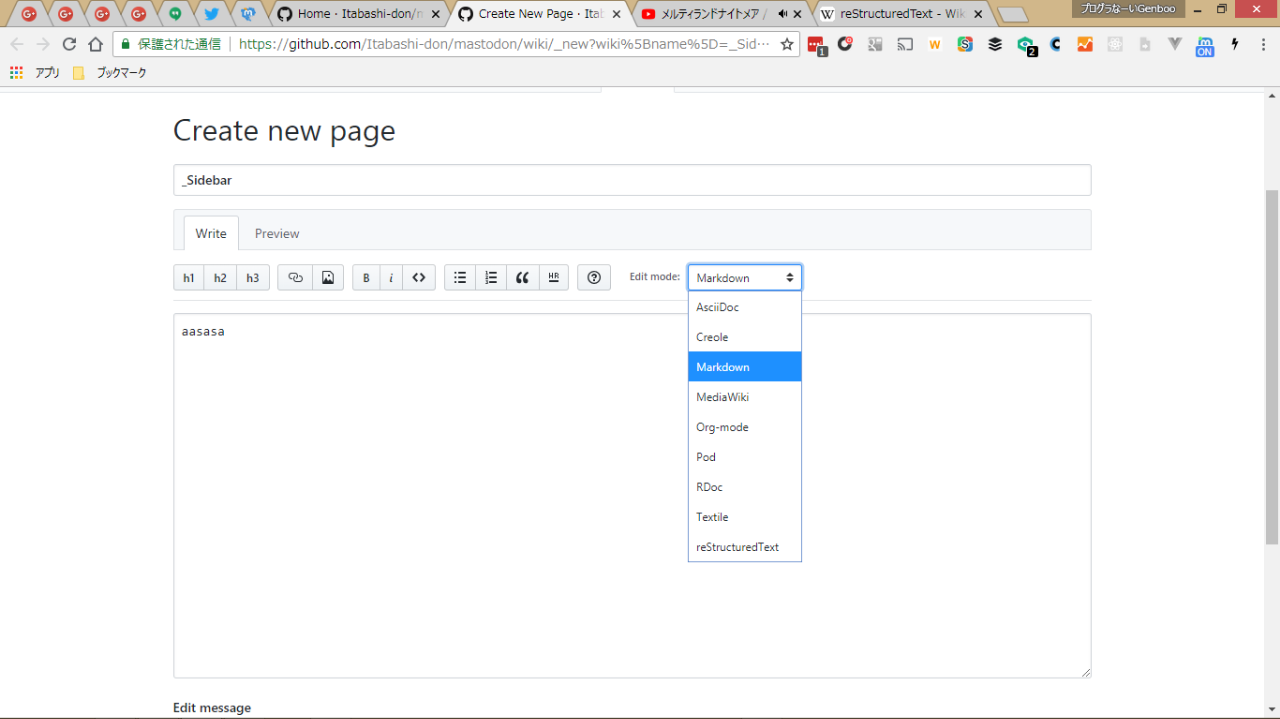The width and height of the screenshot is (1280, 719).
Task: Click the h1 heading toolbar button
Action: (x=189, y=278)
